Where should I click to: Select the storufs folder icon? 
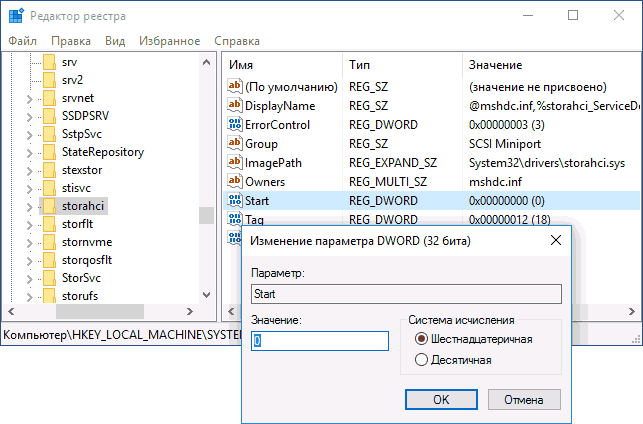(49, 296)
